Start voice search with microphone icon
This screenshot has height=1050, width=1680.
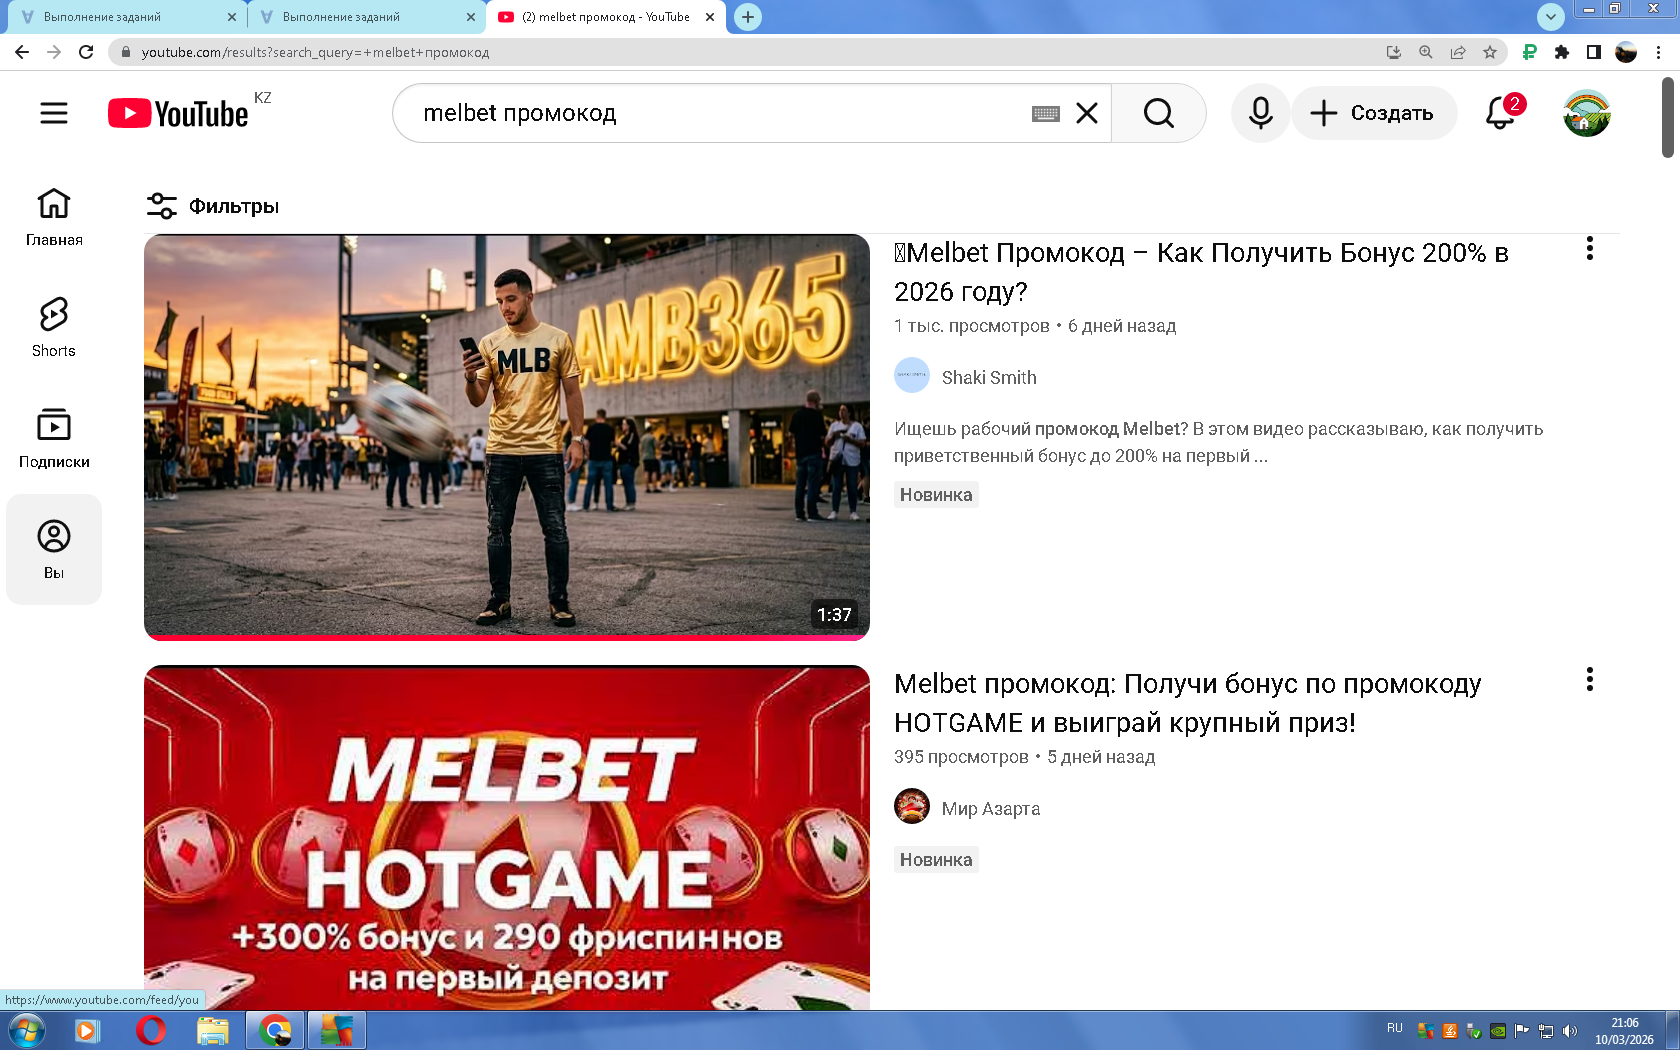[1260, 113]
